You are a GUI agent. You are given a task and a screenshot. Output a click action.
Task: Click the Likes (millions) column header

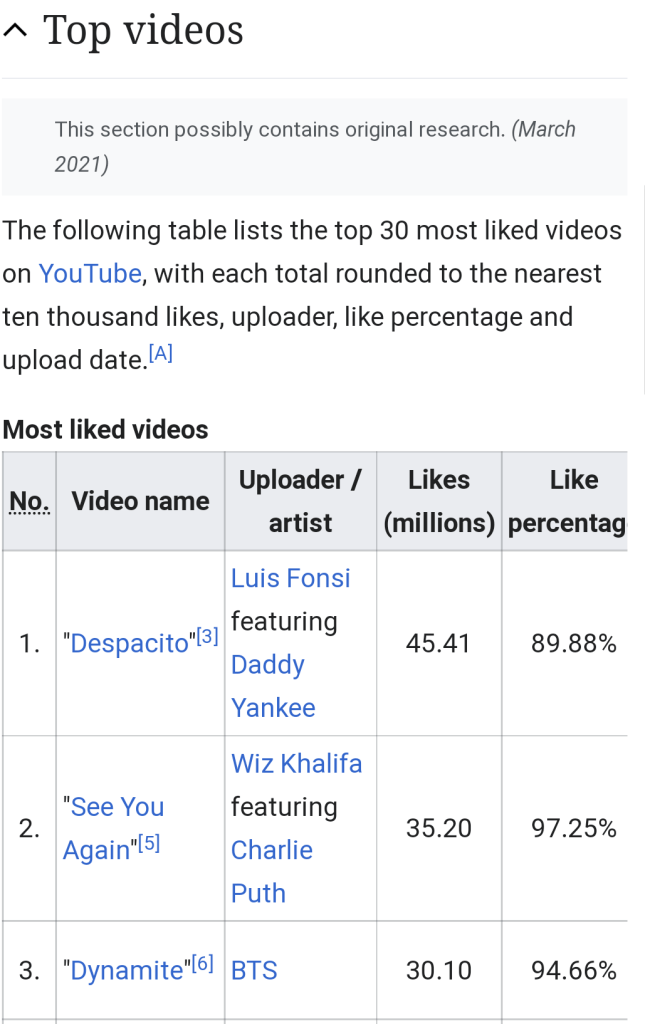tap(439, 501)
